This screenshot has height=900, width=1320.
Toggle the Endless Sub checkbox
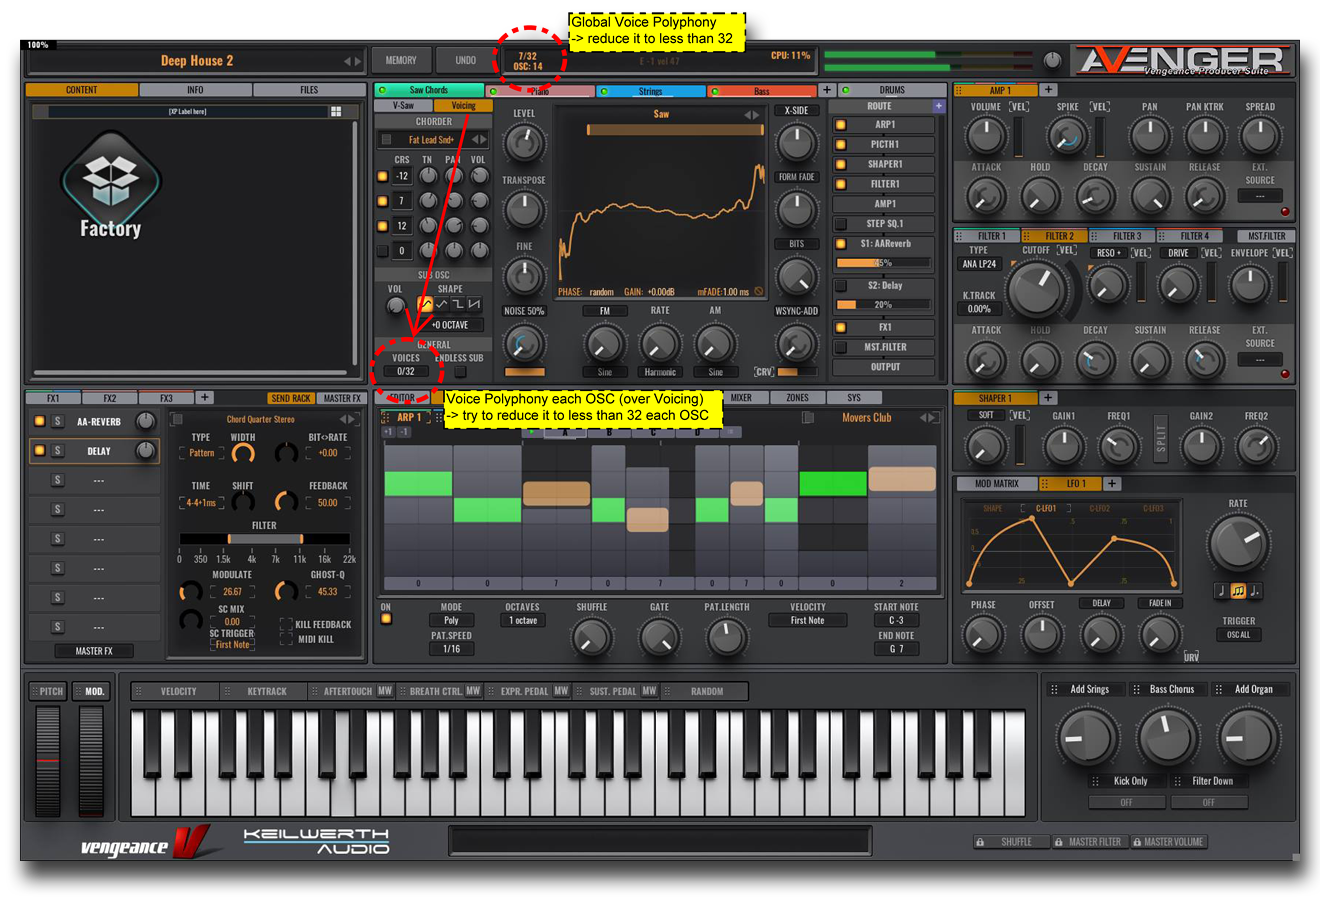[459, 372]
